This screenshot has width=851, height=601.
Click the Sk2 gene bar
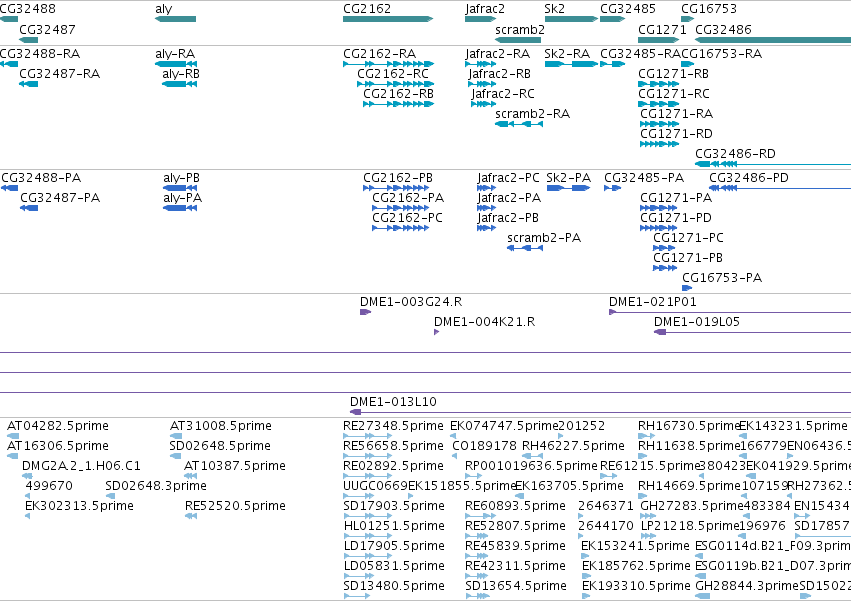tap(571, 19)
